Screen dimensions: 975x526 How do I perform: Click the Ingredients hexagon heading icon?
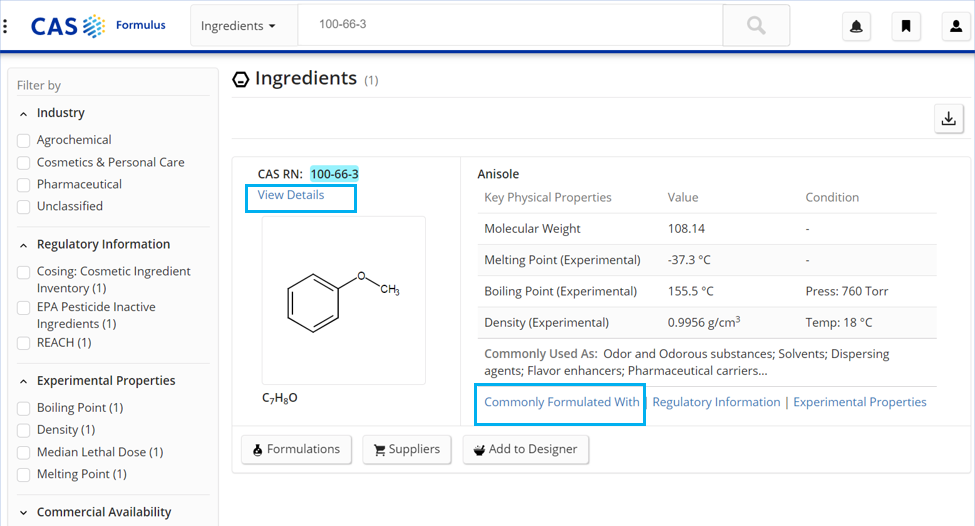(241, 80)
